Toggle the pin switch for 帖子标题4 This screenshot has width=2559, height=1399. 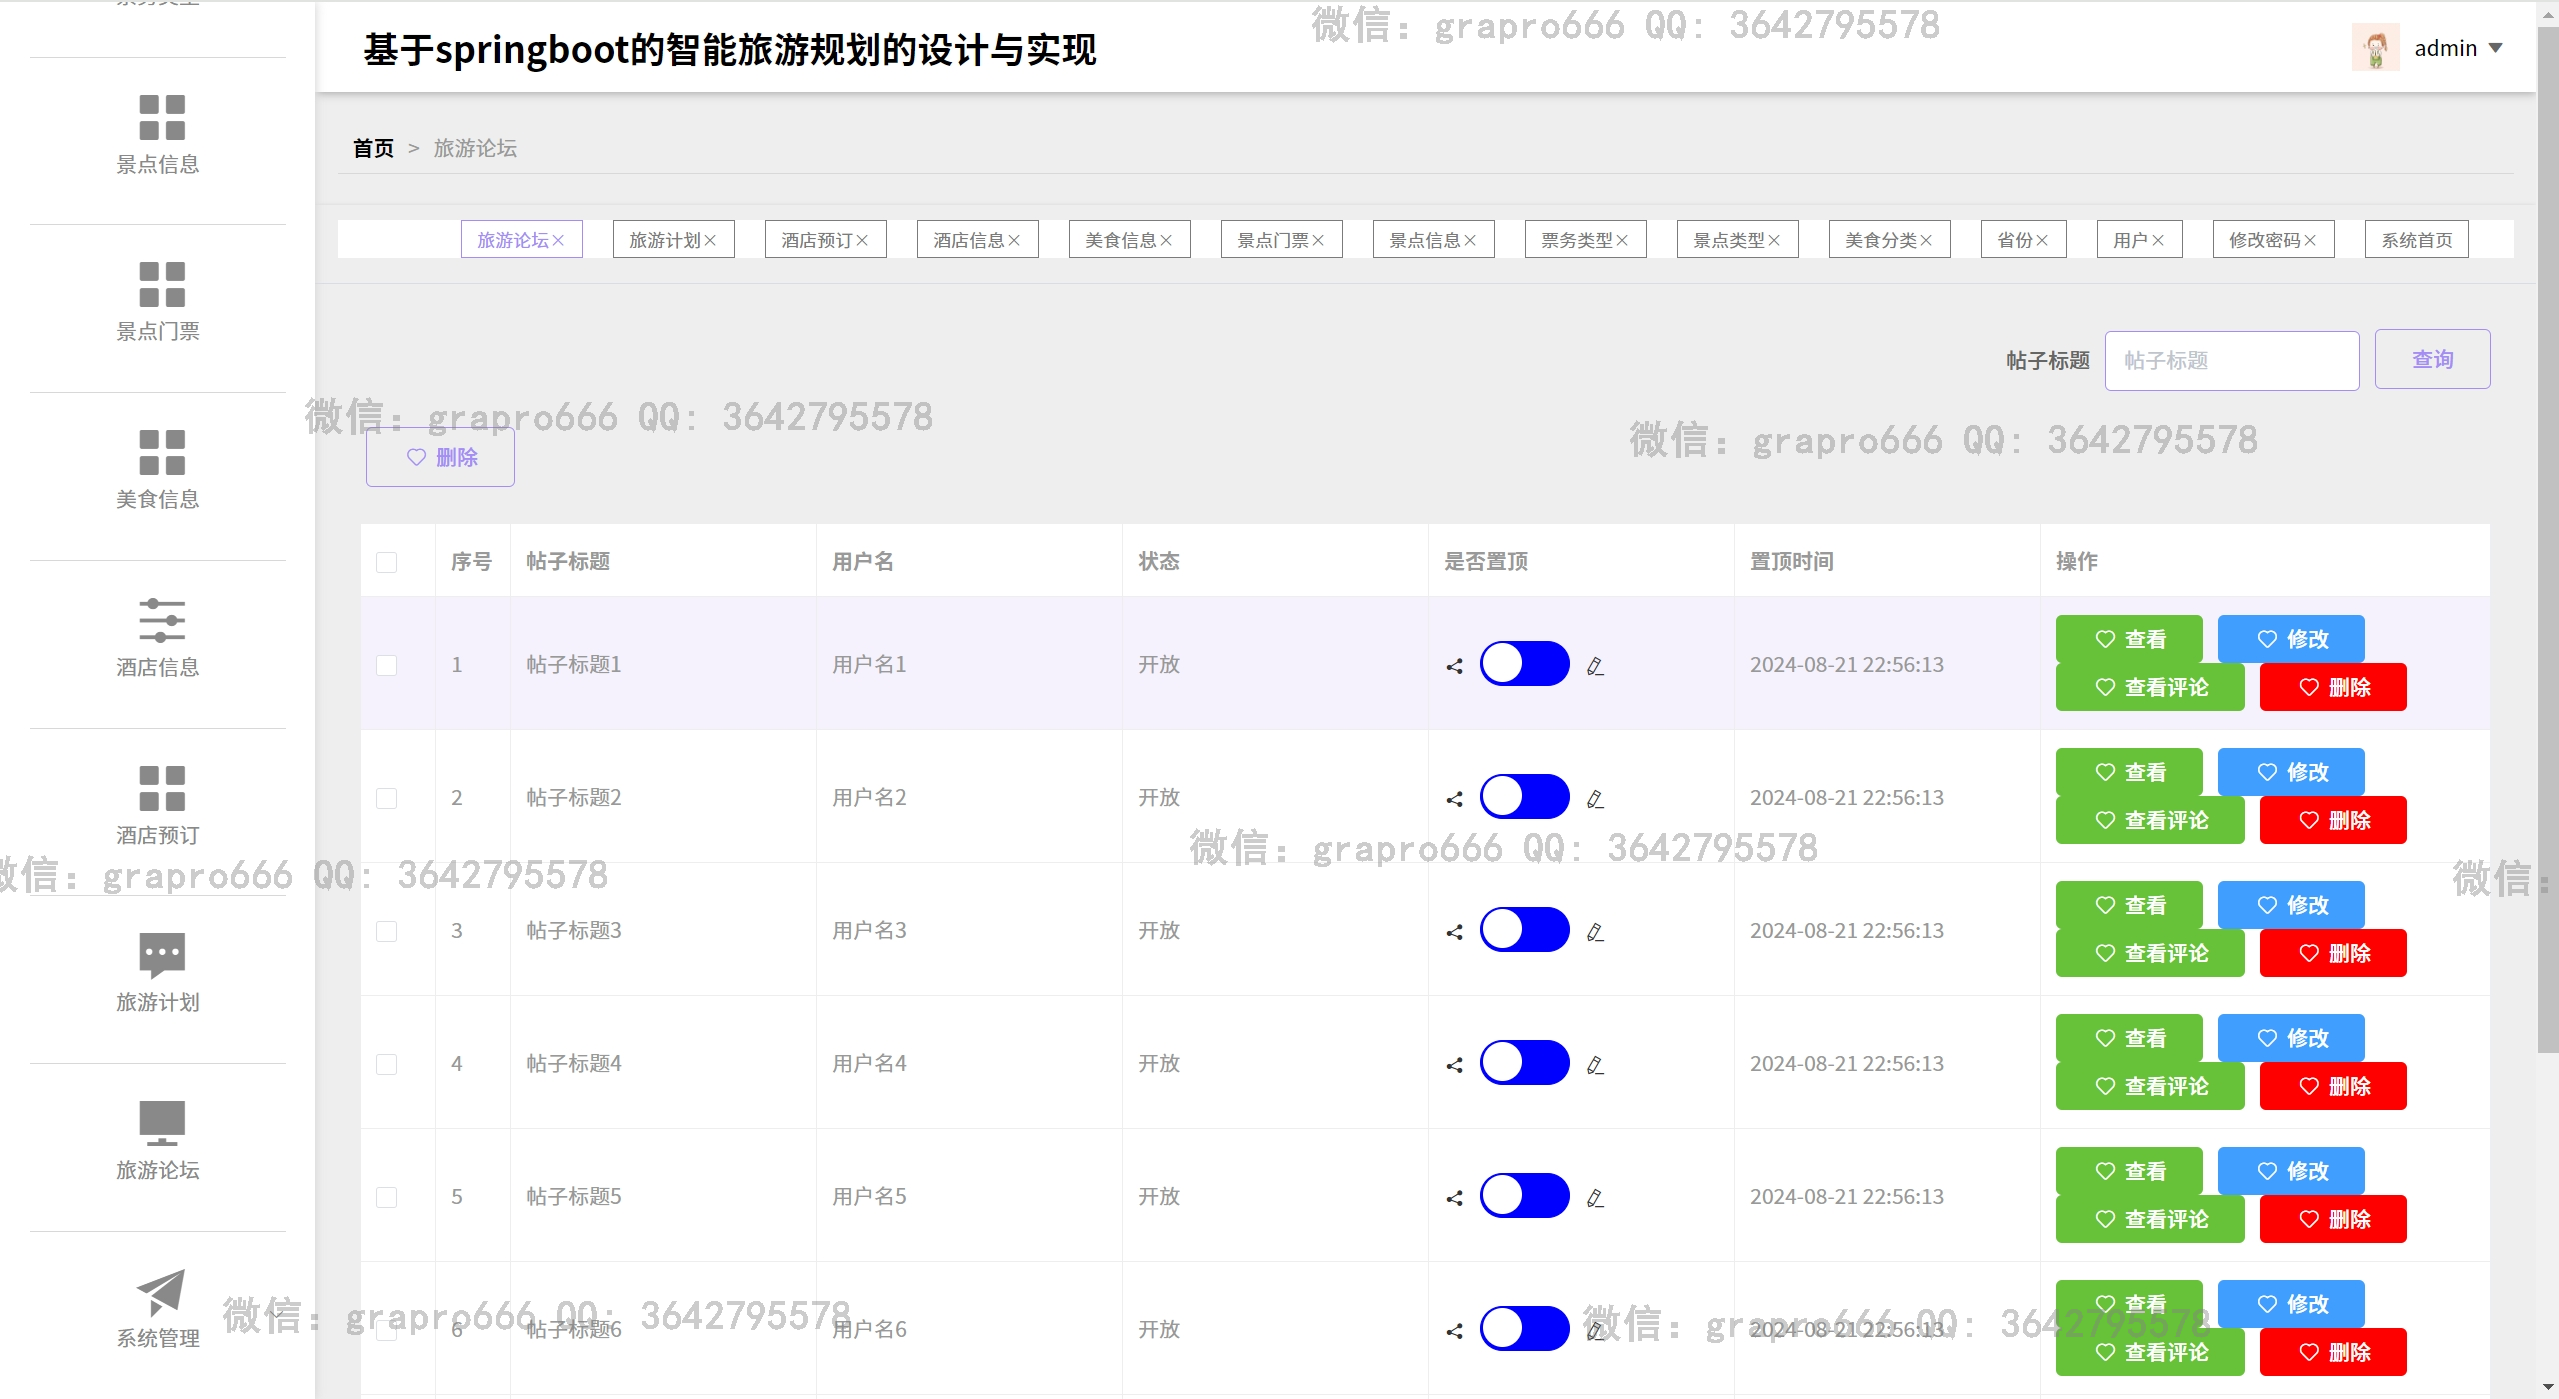[x=1524, y=1063]
